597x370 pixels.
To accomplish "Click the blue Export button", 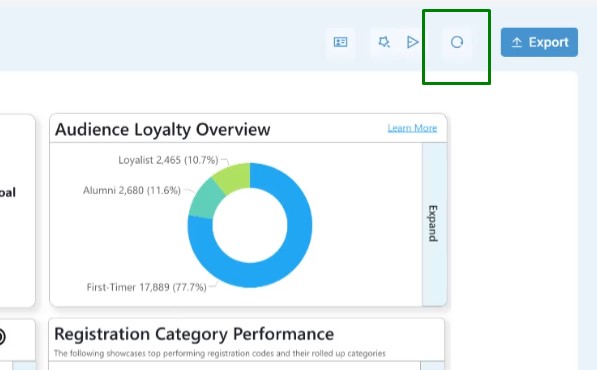I will tap(539, 42).
